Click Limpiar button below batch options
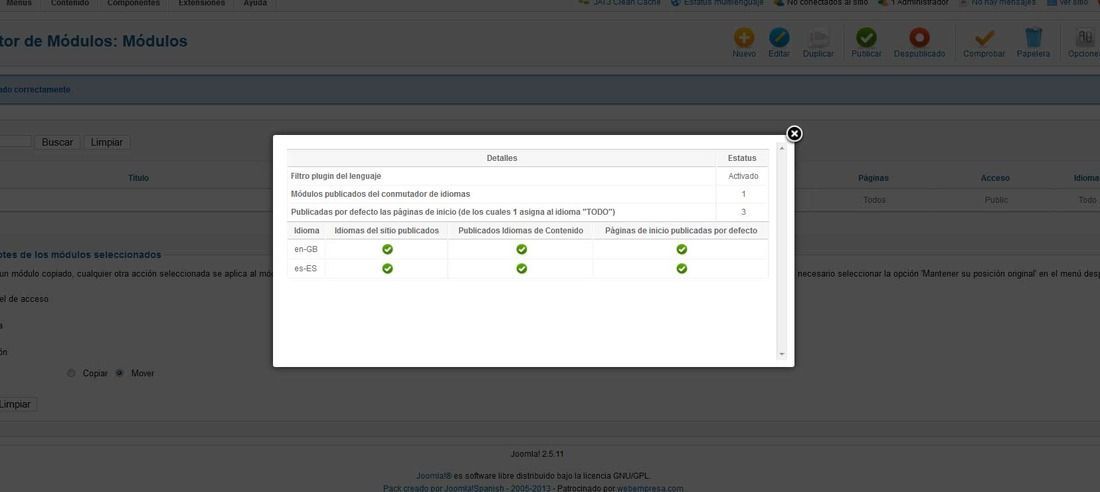 point(15,404)
